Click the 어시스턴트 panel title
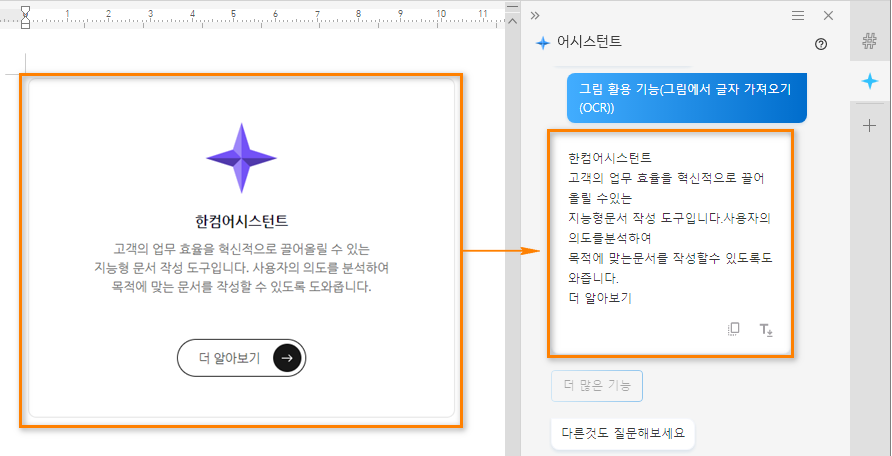 tap(589, 42)
